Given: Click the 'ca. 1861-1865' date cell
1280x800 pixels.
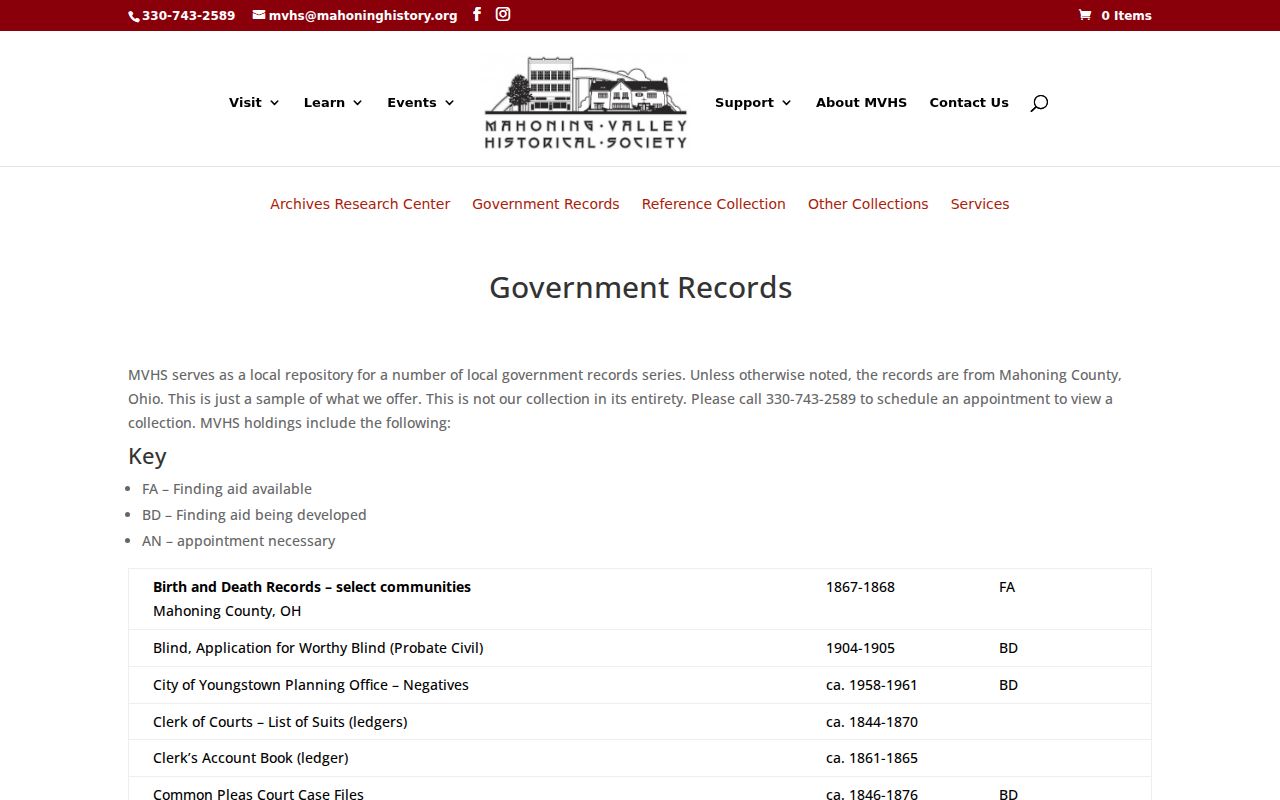Looking at the screenshot, I should [872, 758].
